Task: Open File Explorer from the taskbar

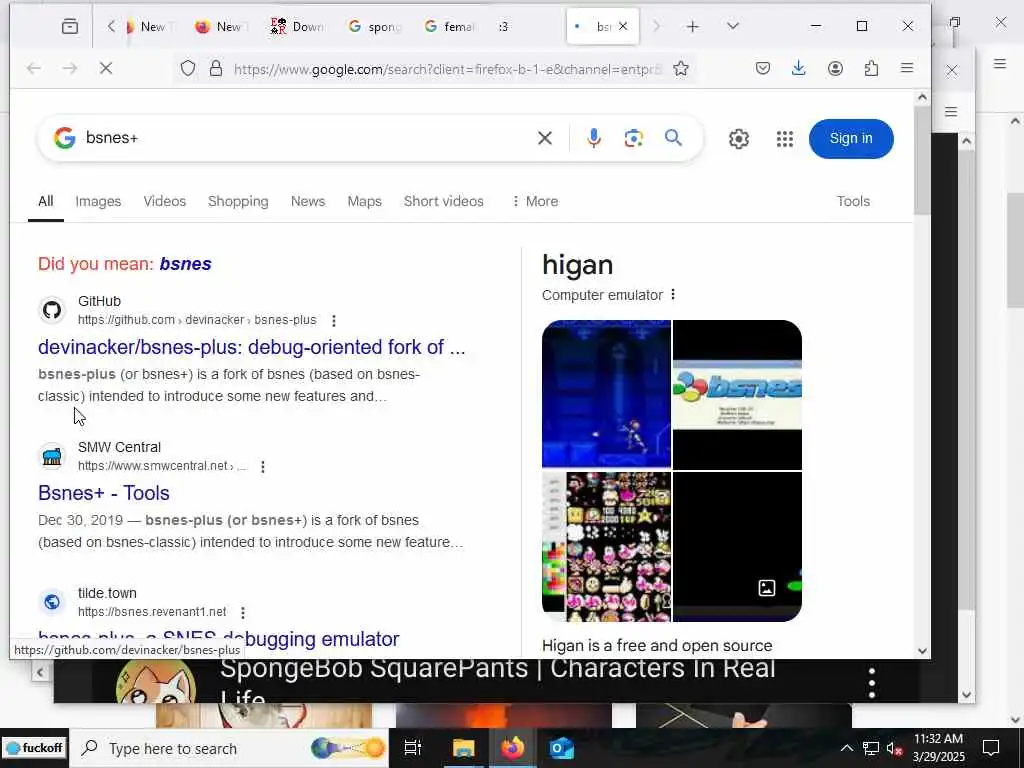Action: click(x=464, y=748)
